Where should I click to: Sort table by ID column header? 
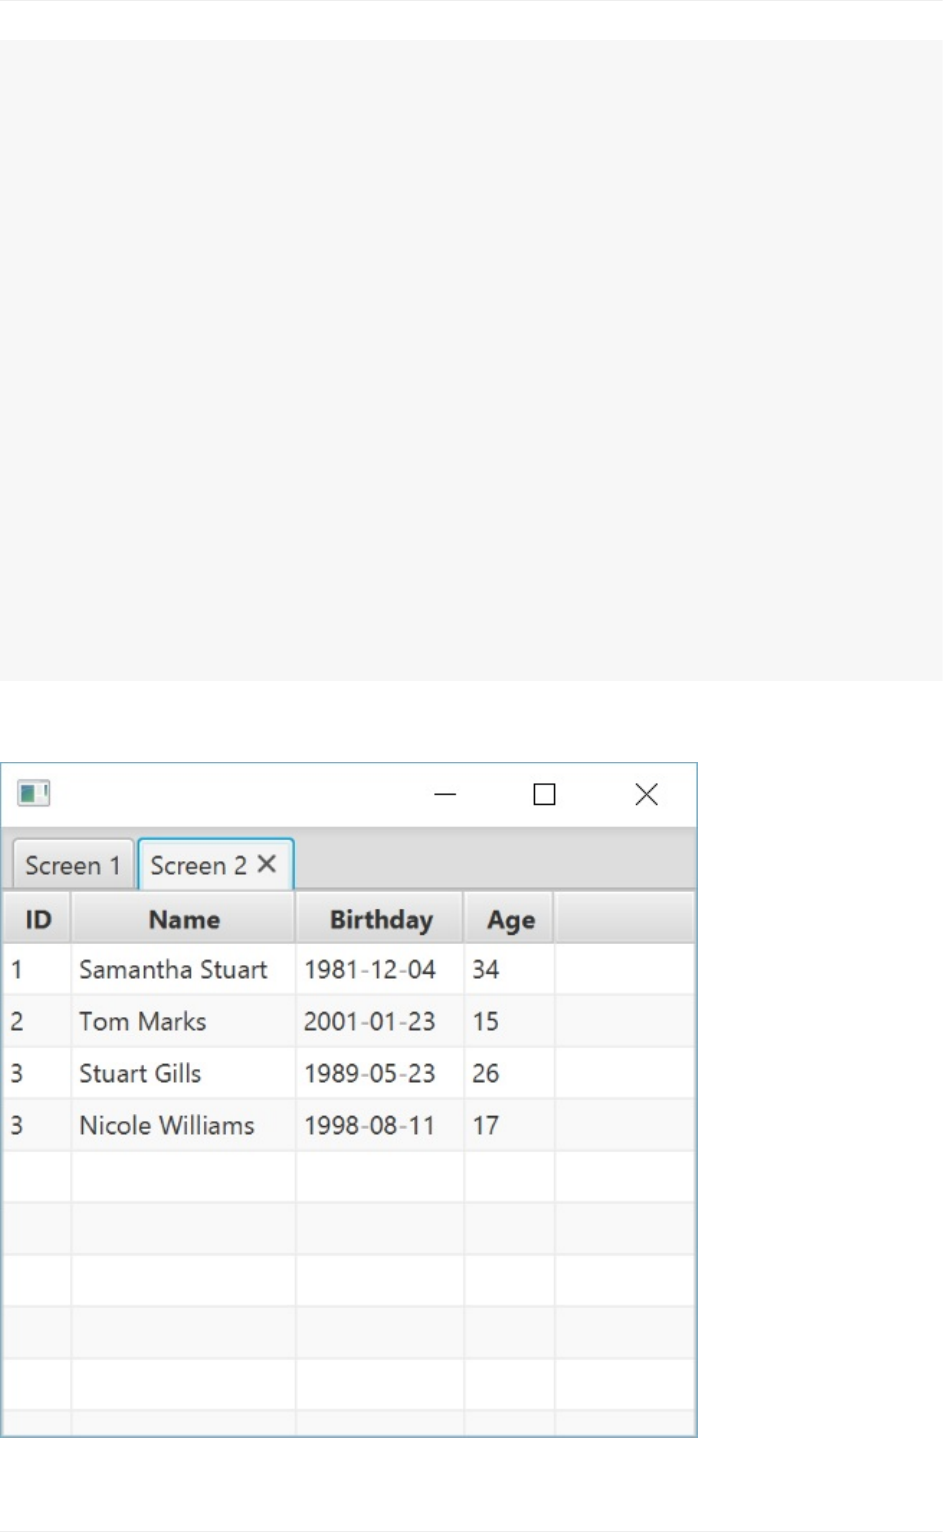[38, 919]
